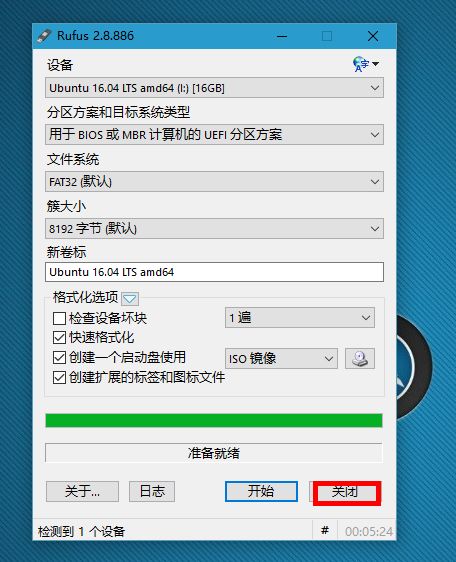Open the 设备 device dropdown
Screen dimensions: 456x562
coord(214,88)
